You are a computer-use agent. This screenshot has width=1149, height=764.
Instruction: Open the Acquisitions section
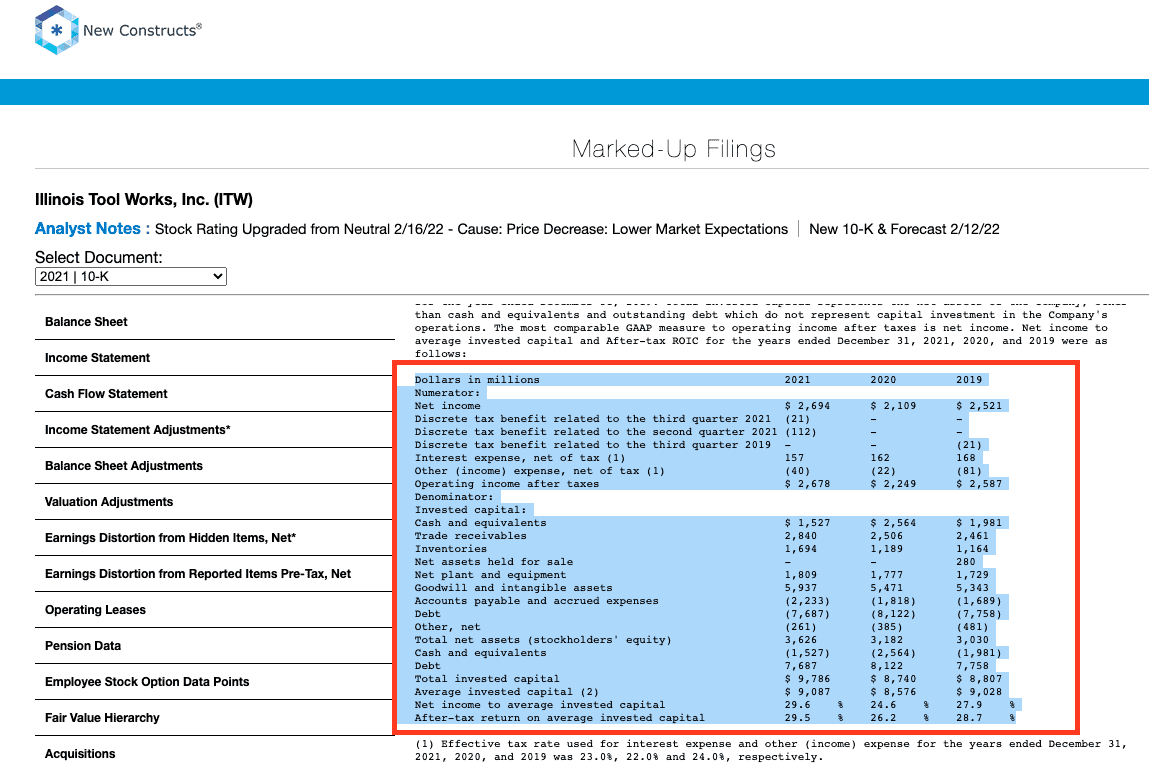click(80, 753)
